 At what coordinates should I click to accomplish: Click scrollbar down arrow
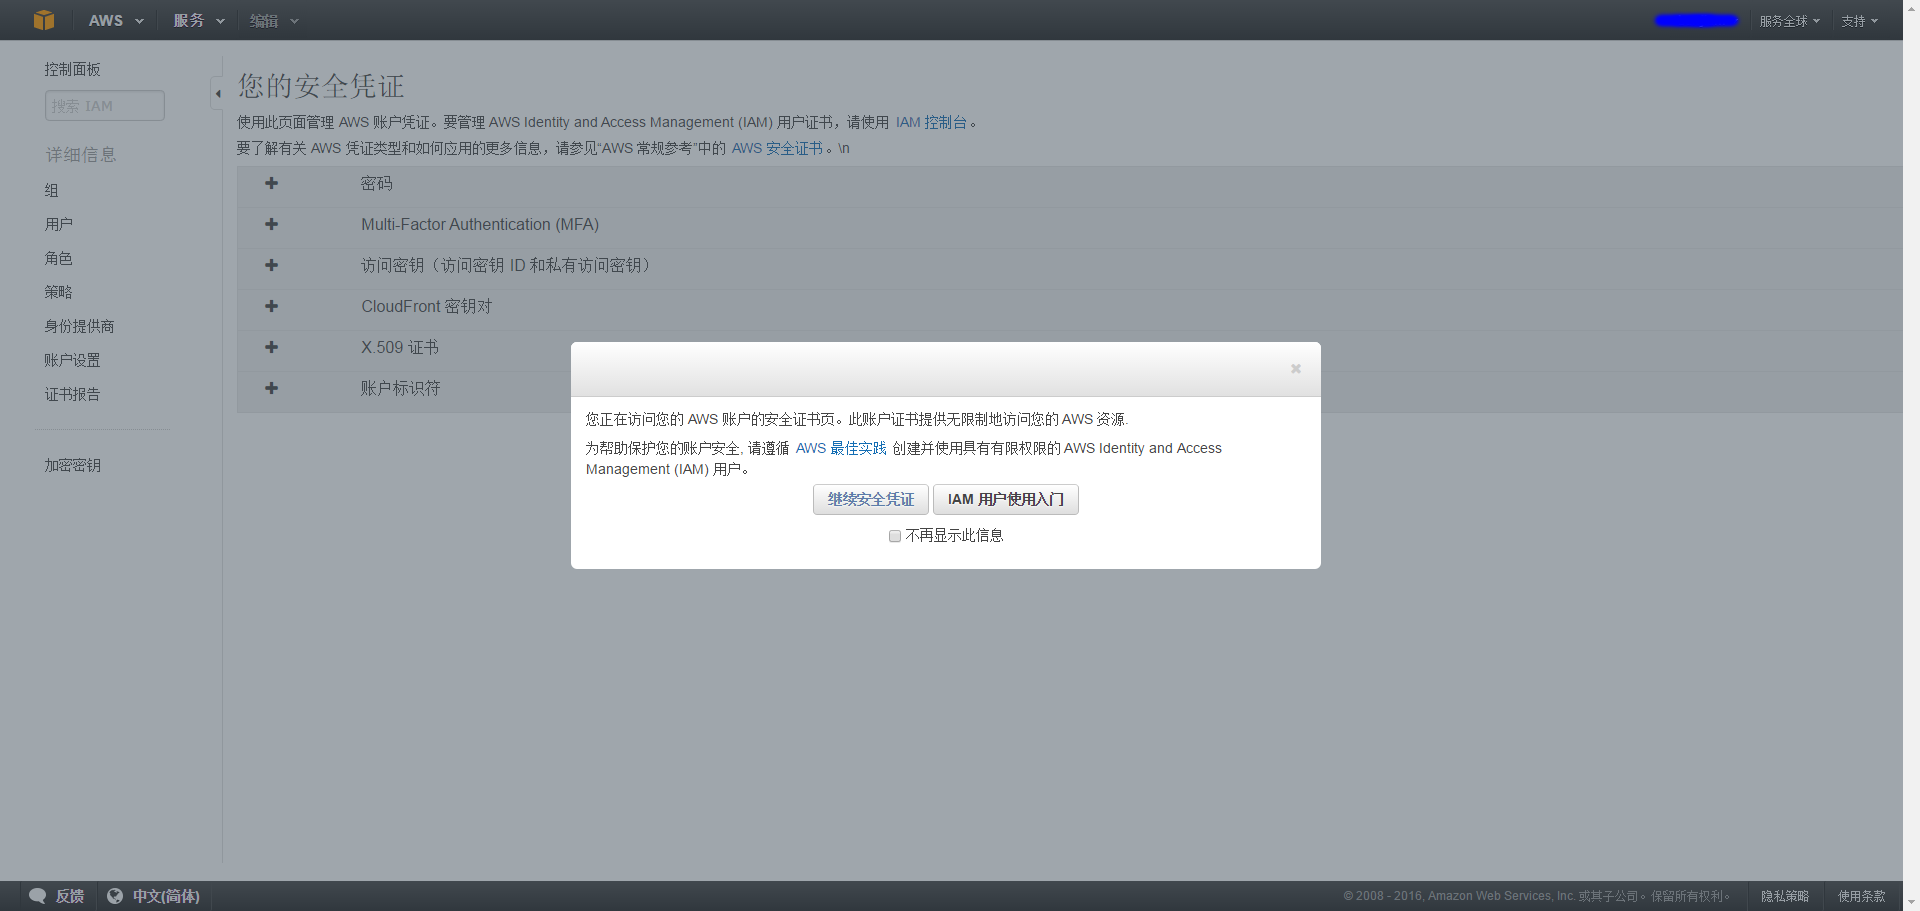point(1911,903)
